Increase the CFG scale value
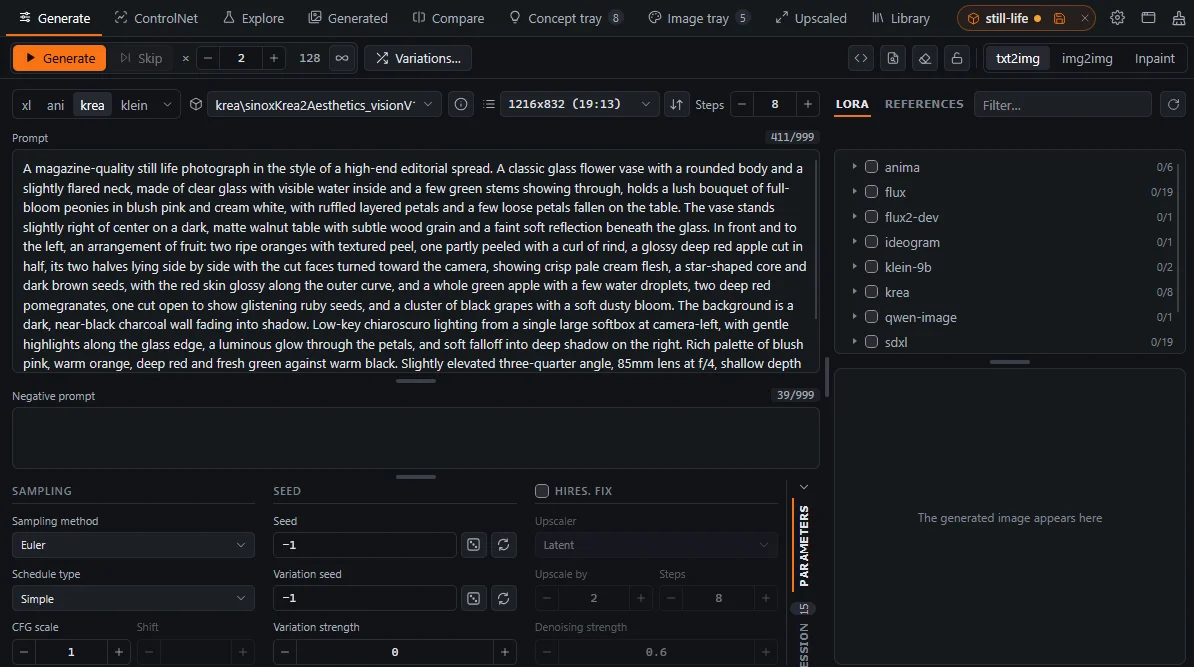Image resolution: width=1194 pixels, height=667 pixels. click(x=118, y=652)
